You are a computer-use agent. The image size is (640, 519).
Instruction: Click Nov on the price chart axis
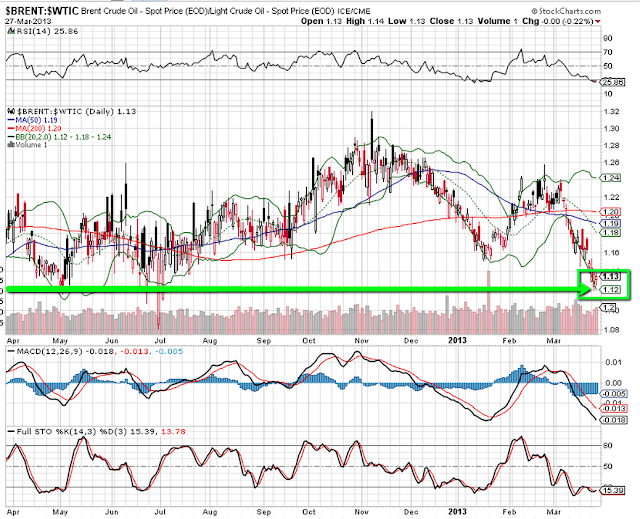[362, 341]
